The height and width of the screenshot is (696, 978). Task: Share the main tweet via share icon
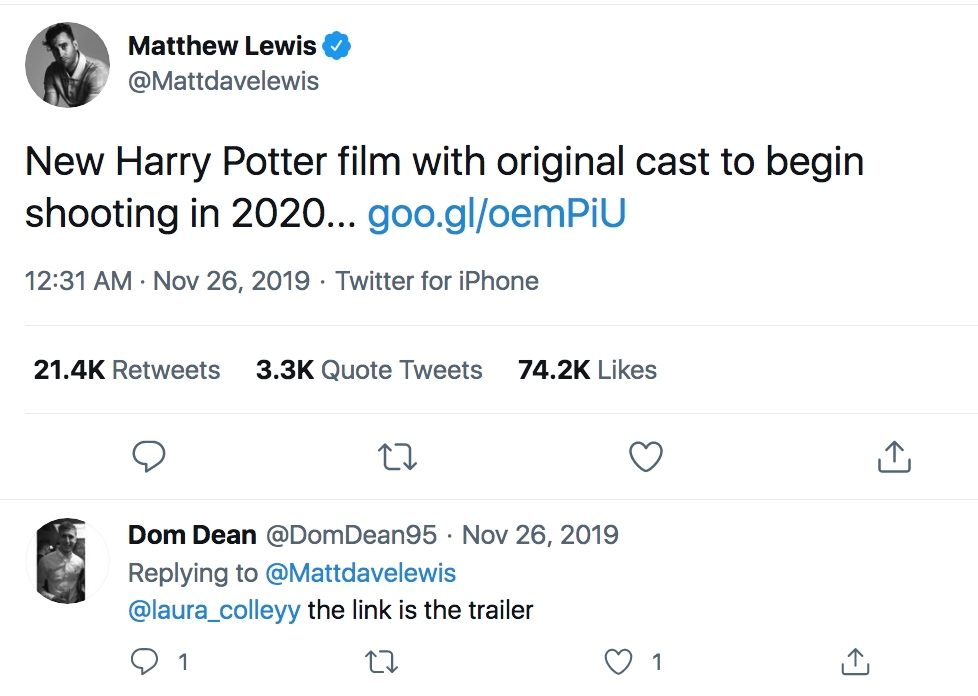click(x=894, y=456)
